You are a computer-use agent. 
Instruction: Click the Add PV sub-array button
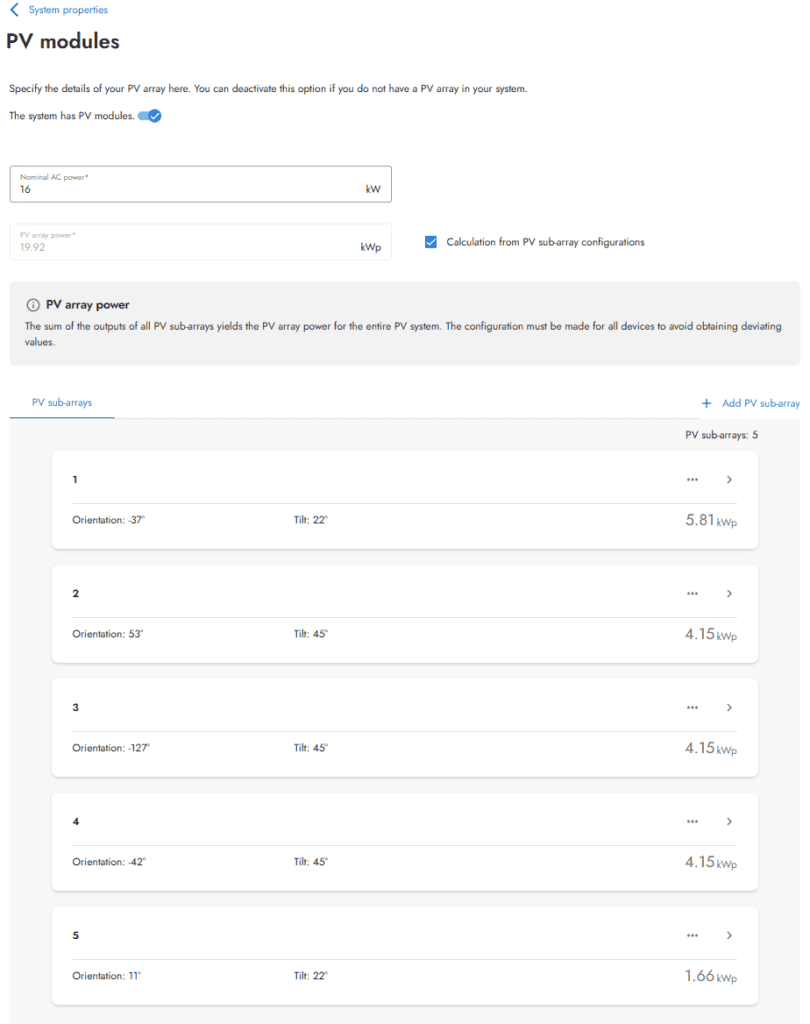click(760, 403)
